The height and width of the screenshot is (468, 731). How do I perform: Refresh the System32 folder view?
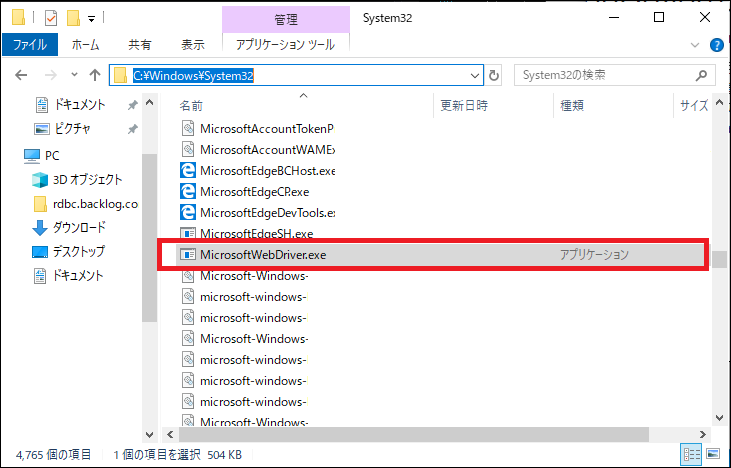[494, 76]
